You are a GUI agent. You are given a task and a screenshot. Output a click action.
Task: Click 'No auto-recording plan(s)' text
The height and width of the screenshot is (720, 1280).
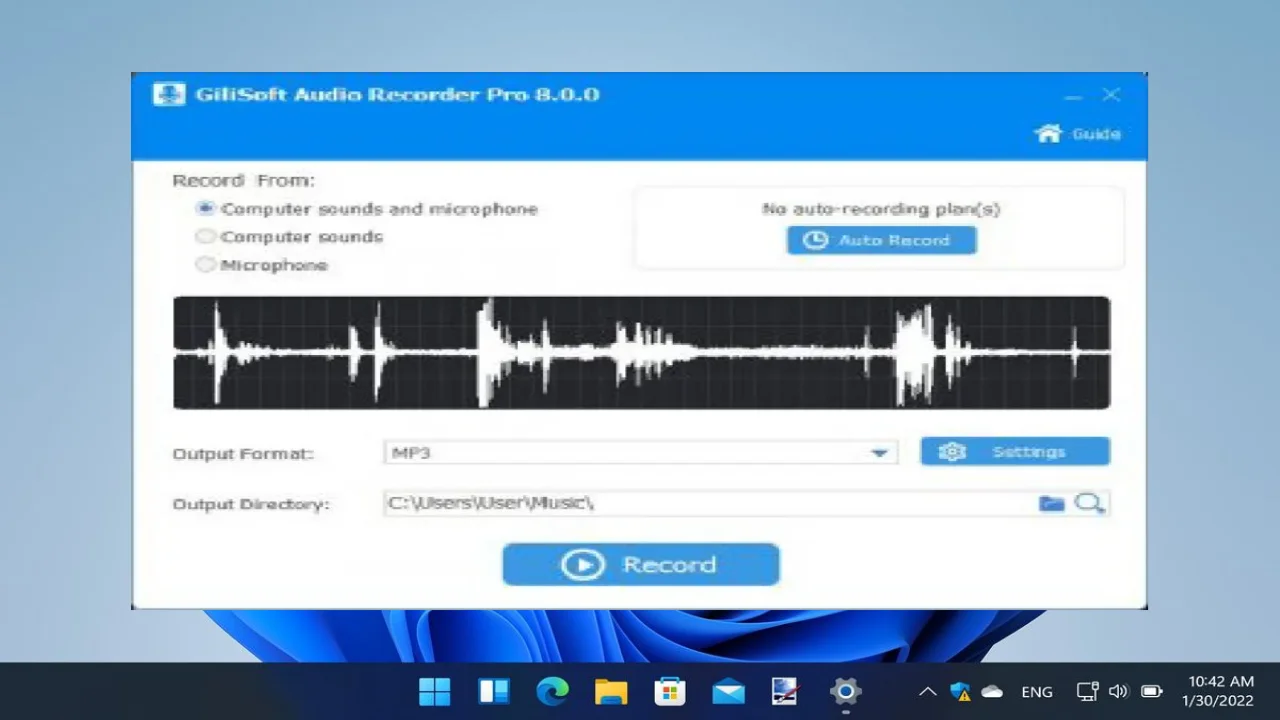pyautogui.click(x=881, y=209)
